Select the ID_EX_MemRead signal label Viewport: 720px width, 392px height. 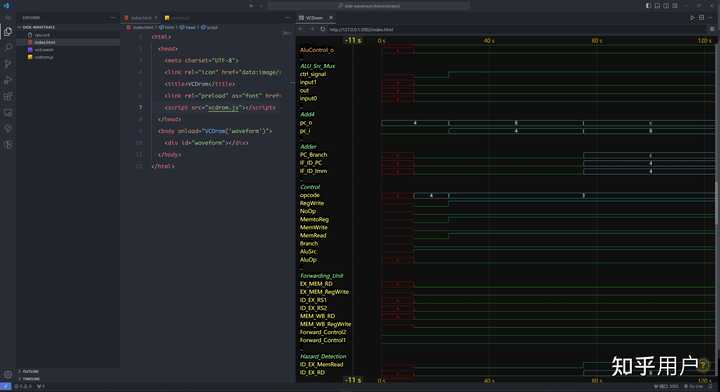[x=321, y=364]
